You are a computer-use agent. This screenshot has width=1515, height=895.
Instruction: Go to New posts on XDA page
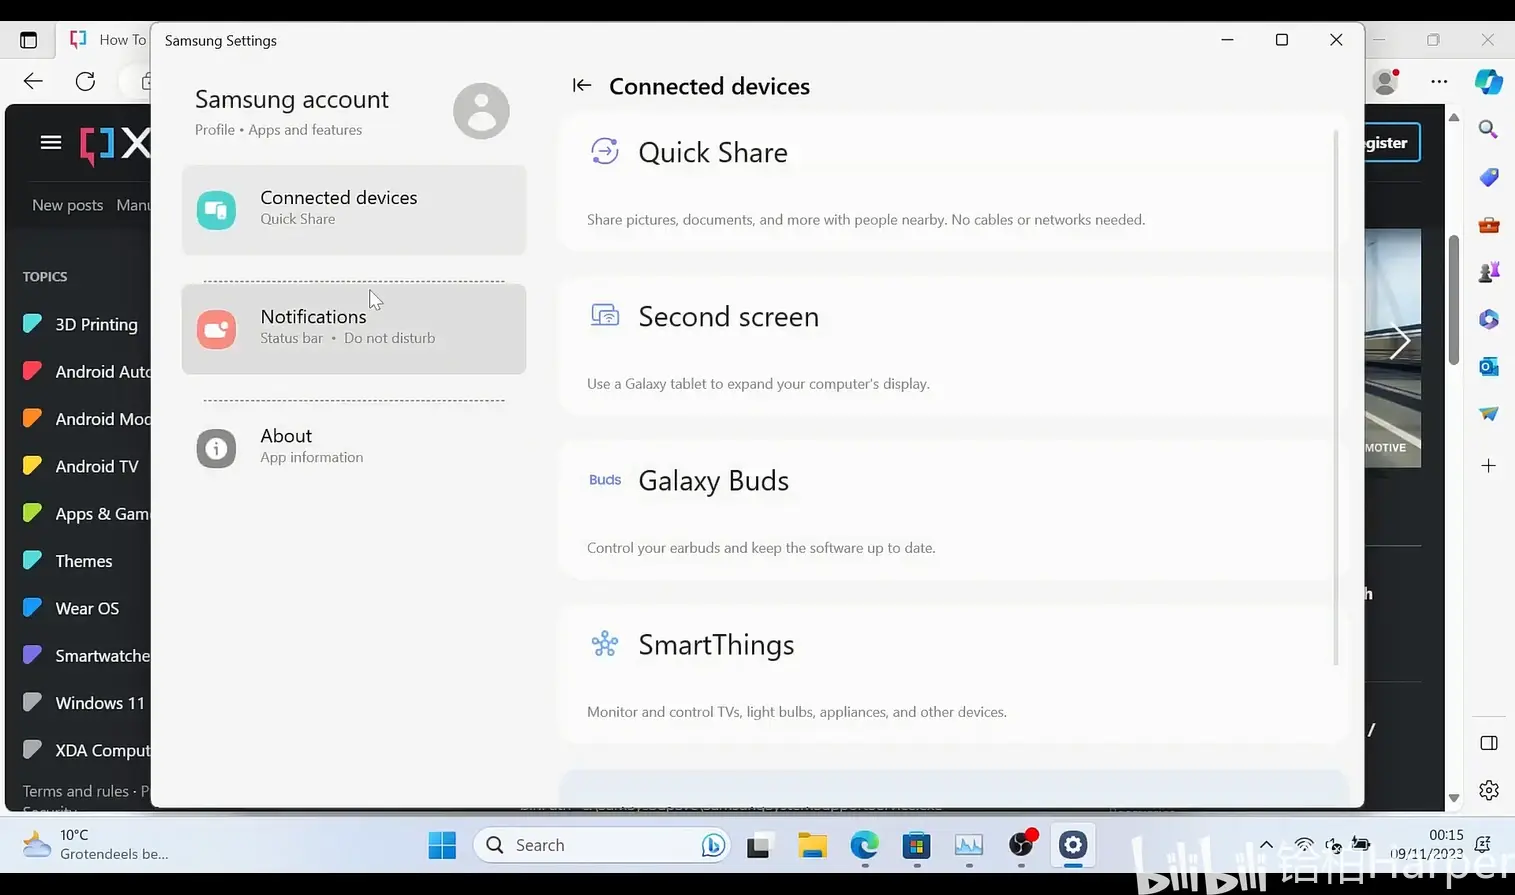tap(67, 205)
